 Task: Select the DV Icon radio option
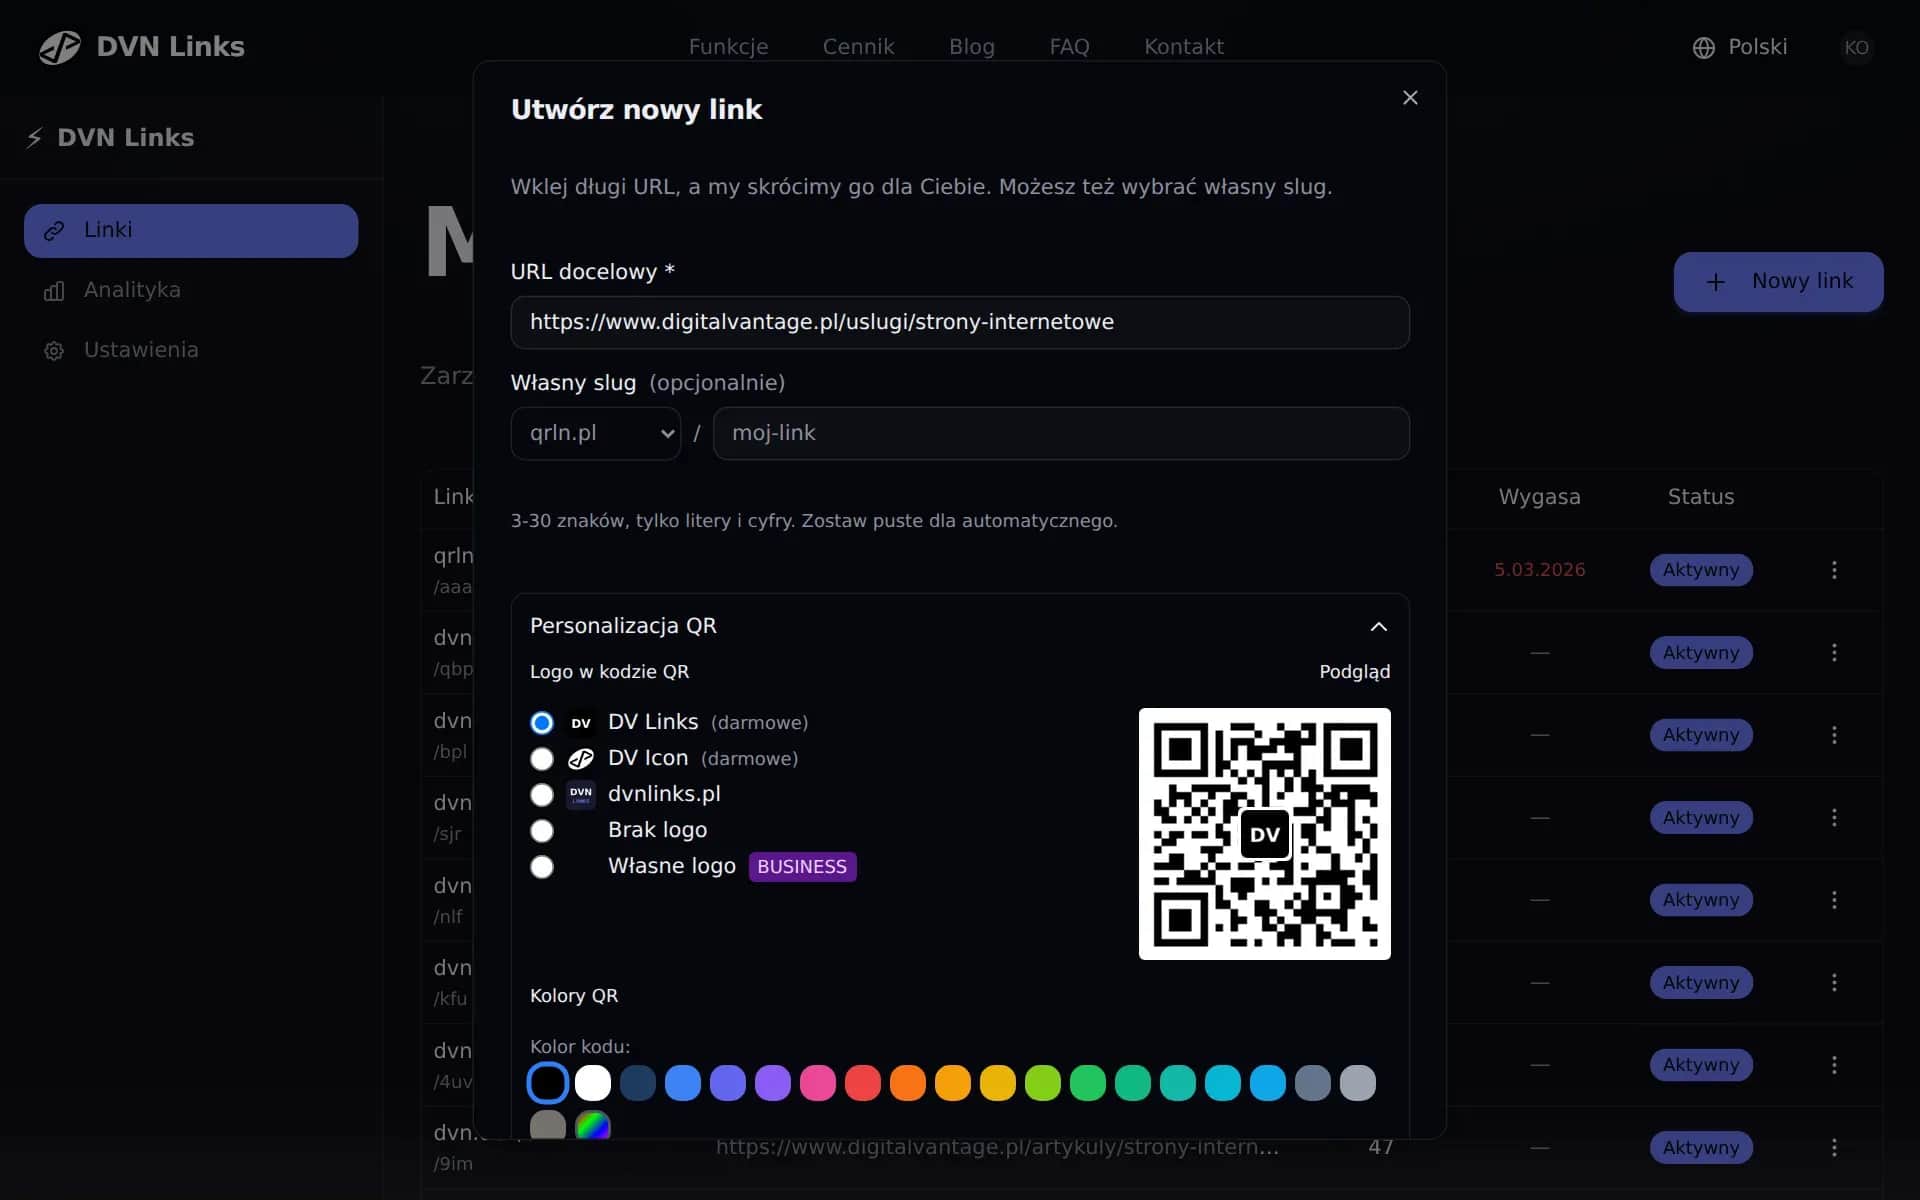coord(542,759)
